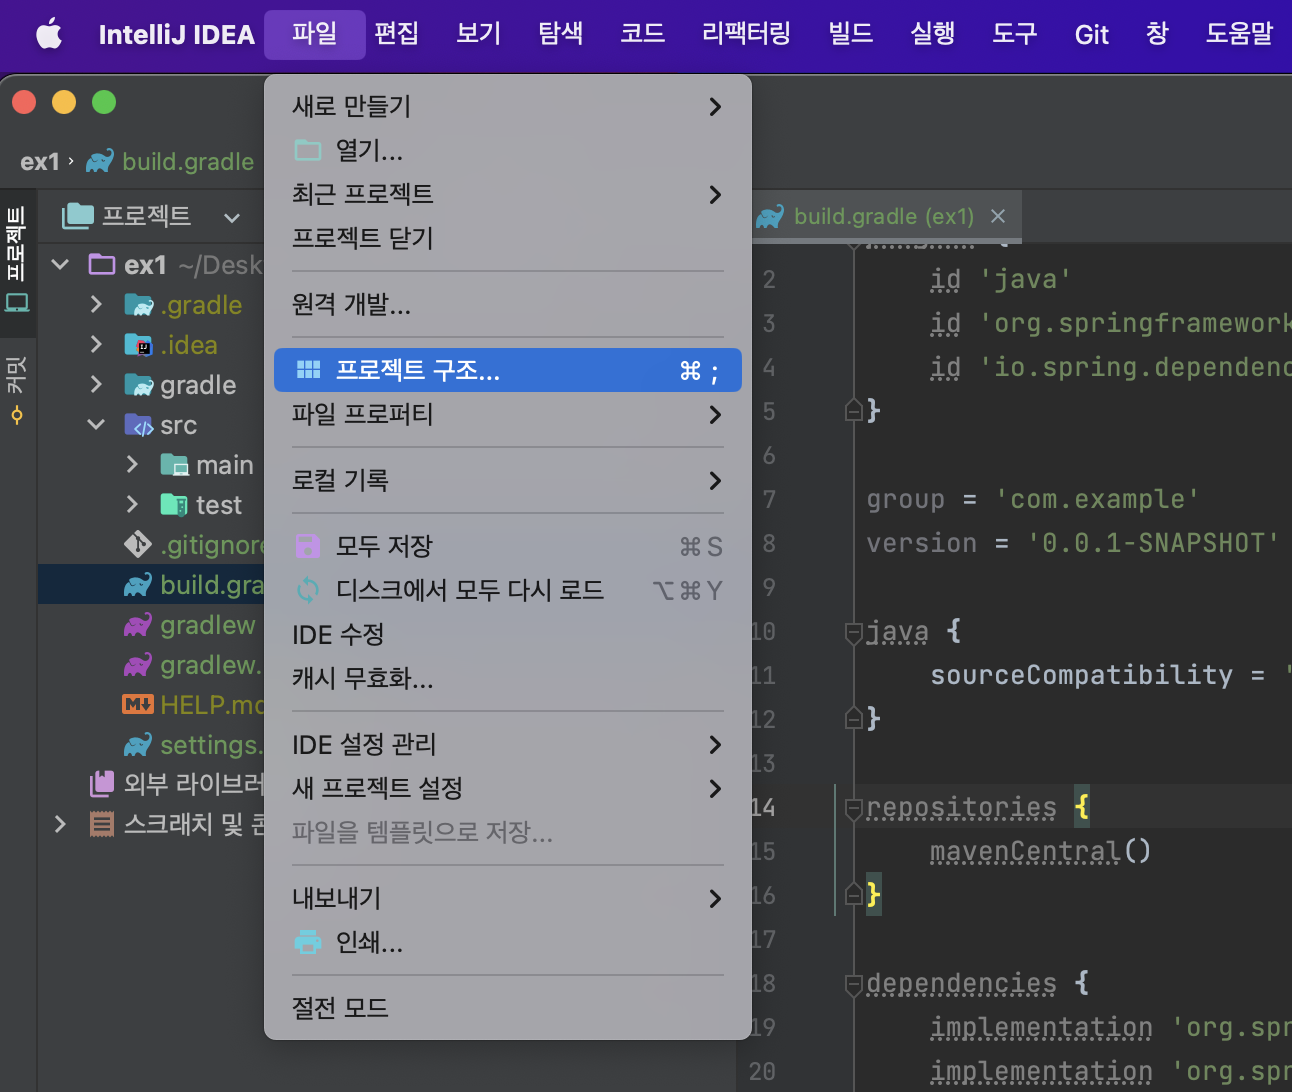The width and height of the screenshot is (1292, 1092).
Task: Expand the gradle folder node
Action: pos(96,384)
